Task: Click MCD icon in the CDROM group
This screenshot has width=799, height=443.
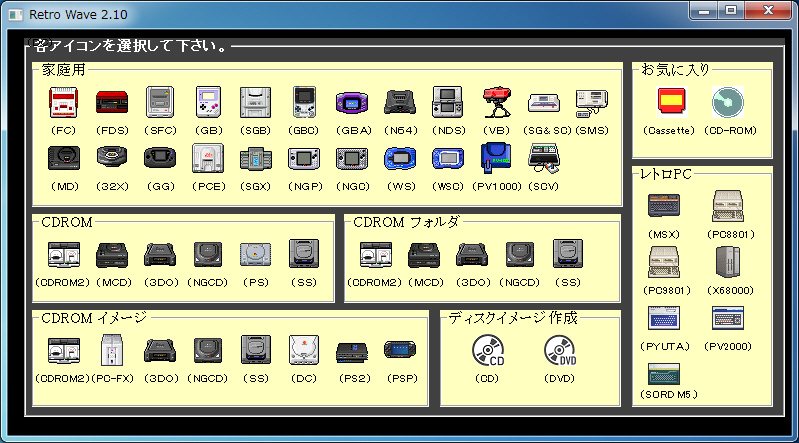Action: (x=112, y=255)
